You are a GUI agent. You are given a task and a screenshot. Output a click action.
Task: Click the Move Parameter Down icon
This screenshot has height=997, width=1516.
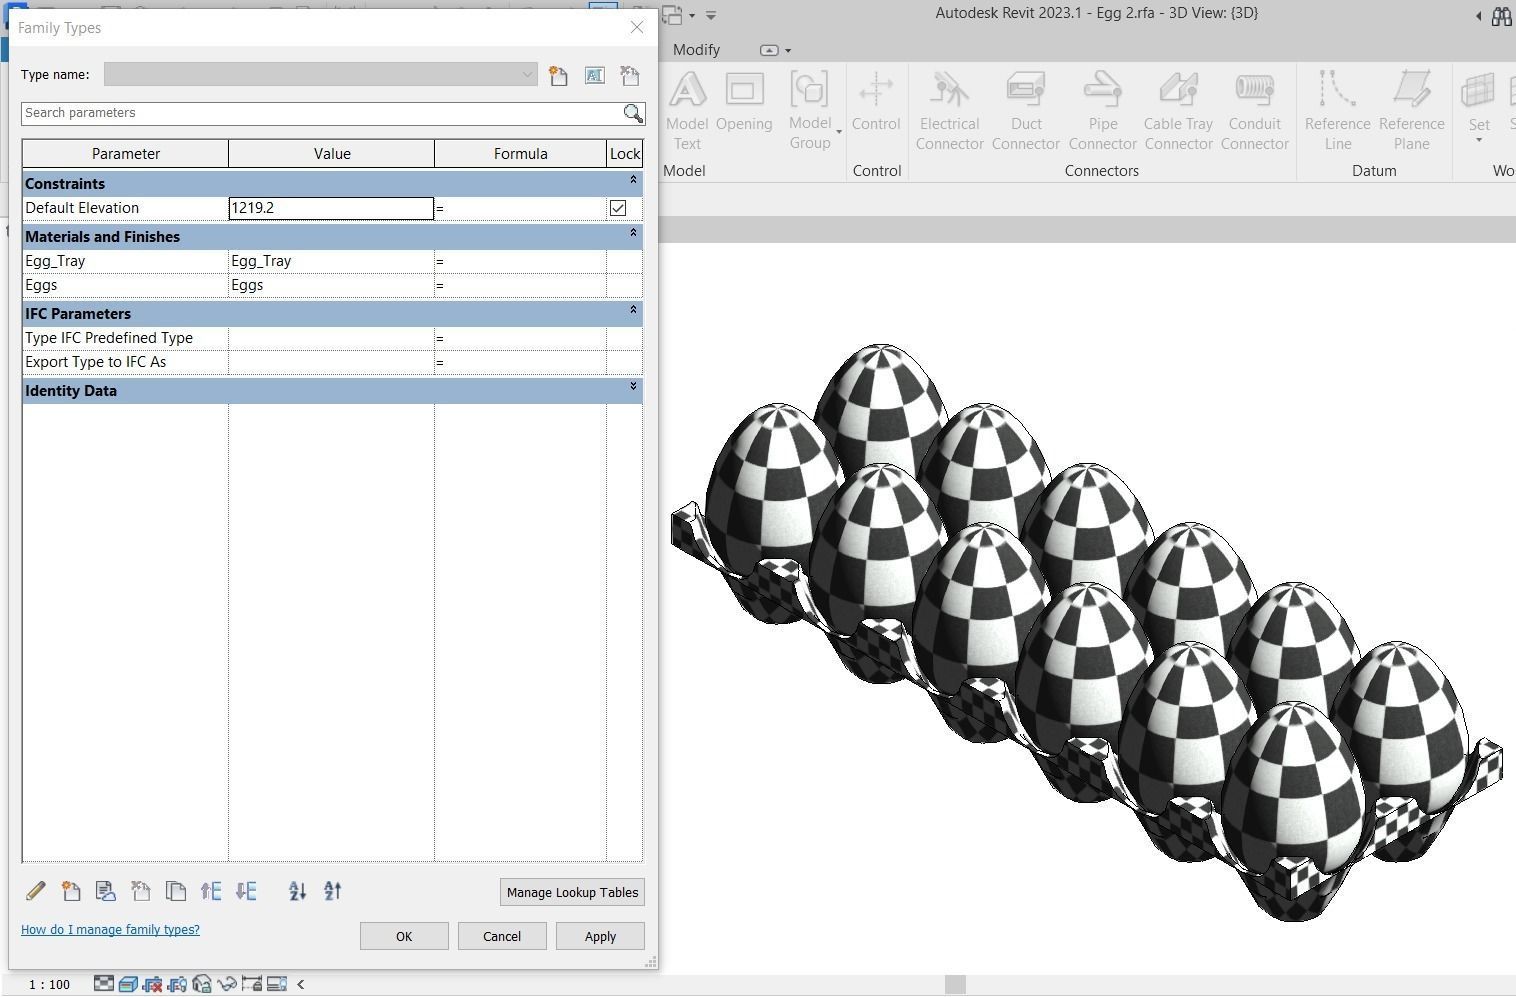coord(246,891)
